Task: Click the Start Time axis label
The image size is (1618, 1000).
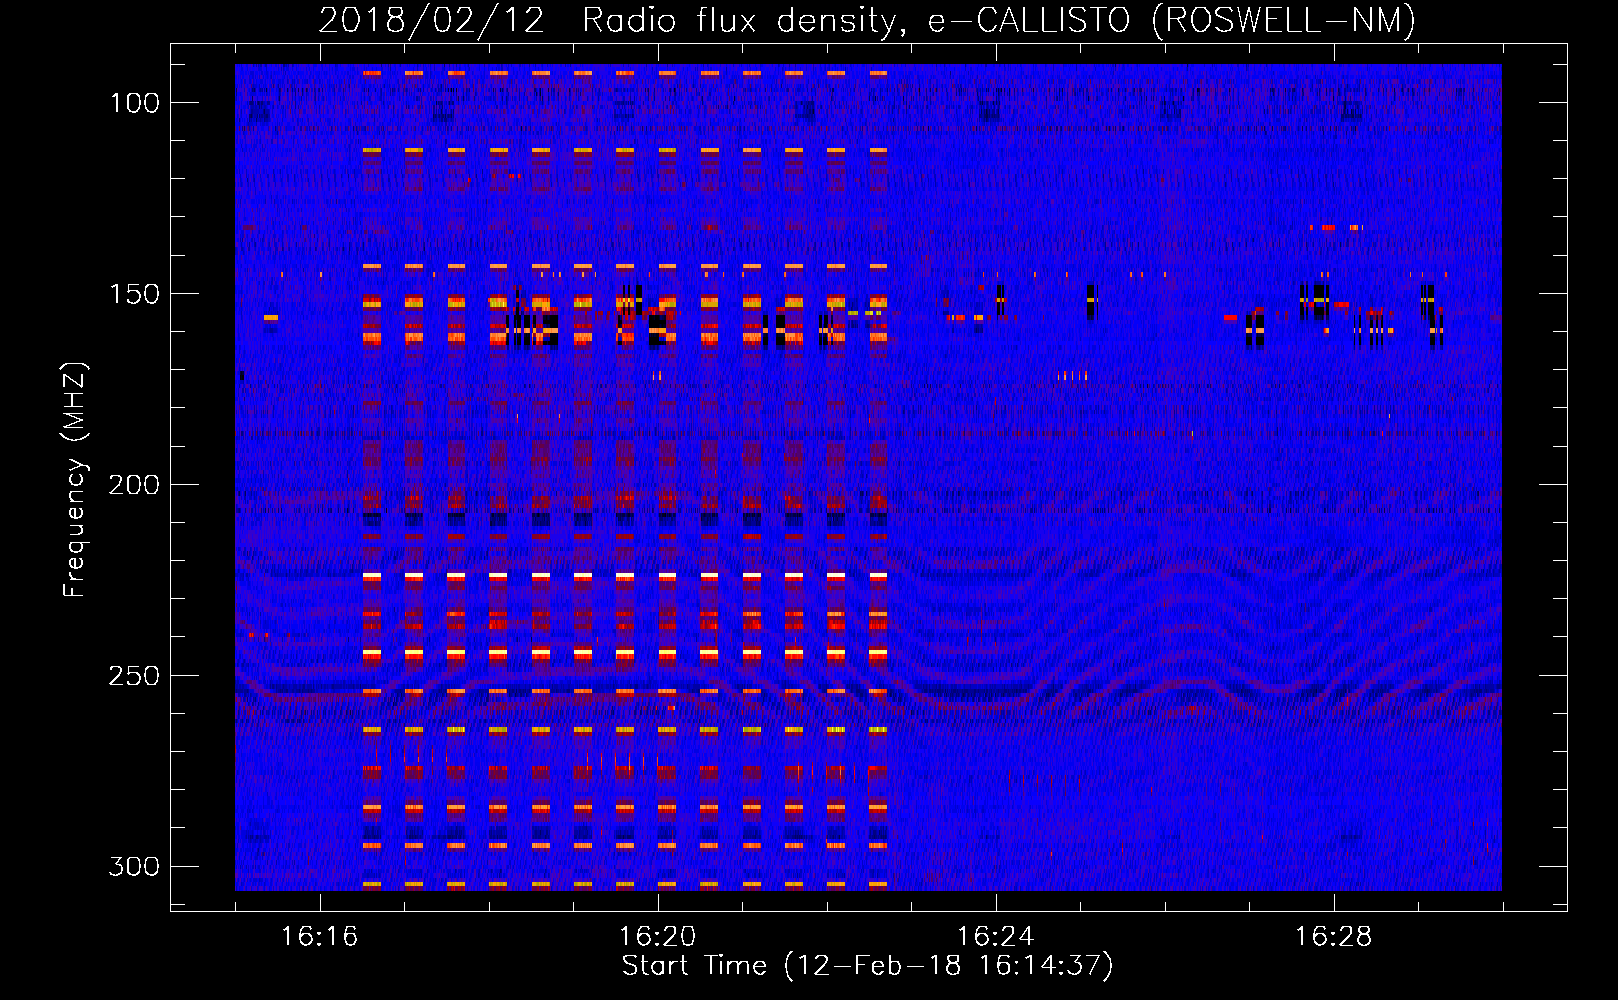Action: tap(867, 966)
